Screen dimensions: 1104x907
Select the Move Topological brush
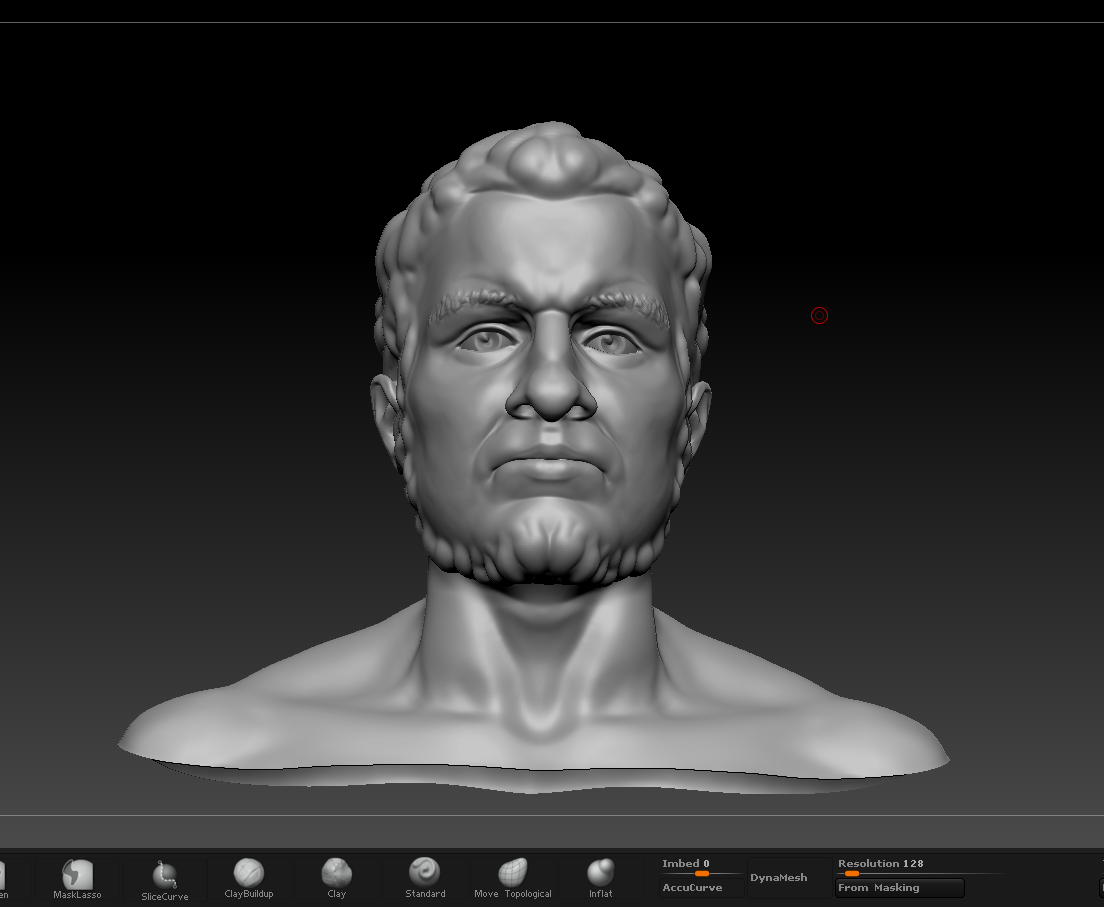[x=513, y=876]
